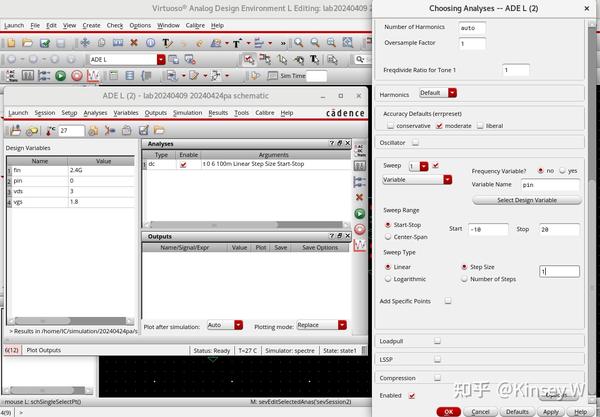Click the Apply button

pyautogui.click(x=551, y=412)
